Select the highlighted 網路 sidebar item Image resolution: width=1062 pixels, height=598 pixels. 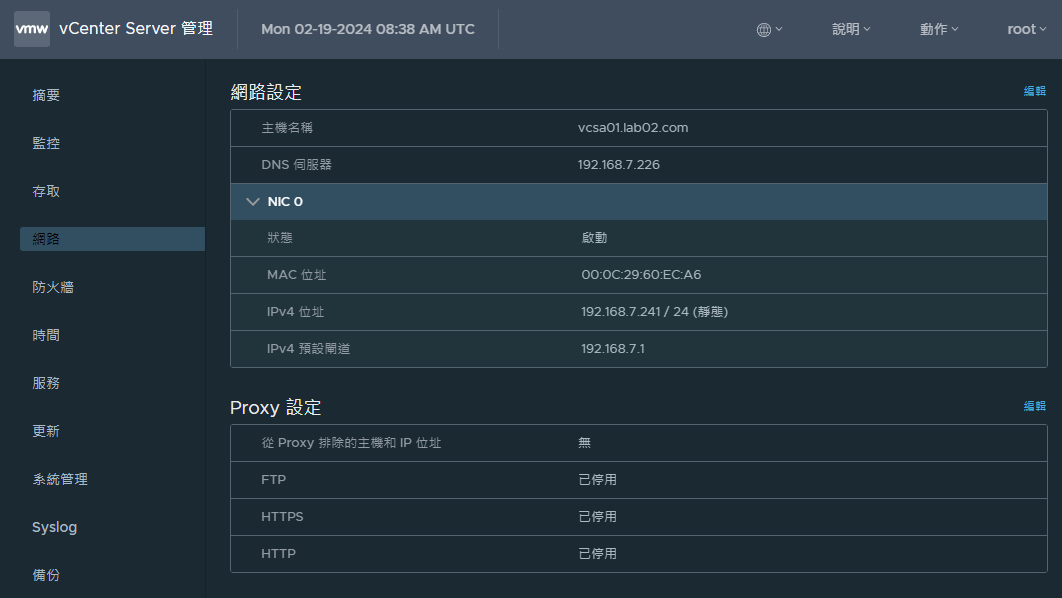pos(112,239)
